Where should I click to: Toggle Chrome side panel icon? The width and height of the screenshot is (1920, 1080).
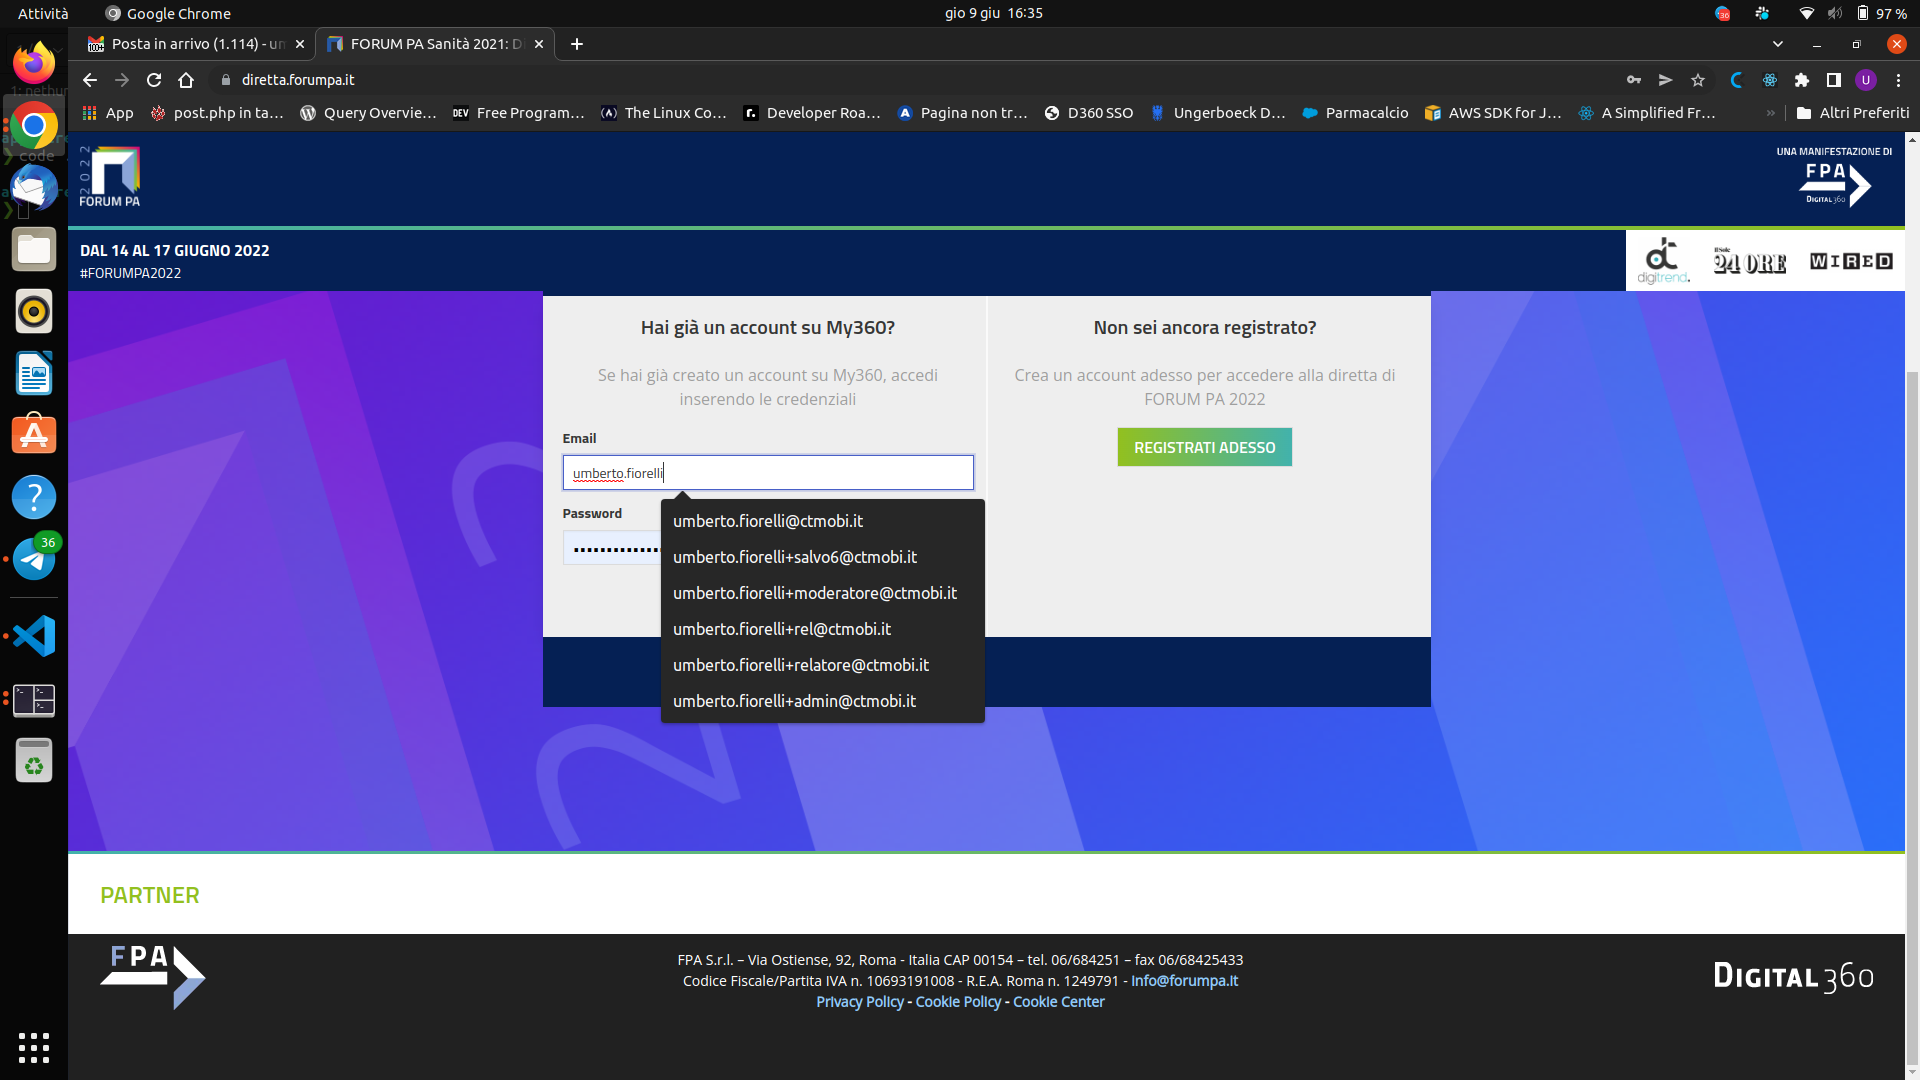pyautogui.click(x=1834, y=80)
